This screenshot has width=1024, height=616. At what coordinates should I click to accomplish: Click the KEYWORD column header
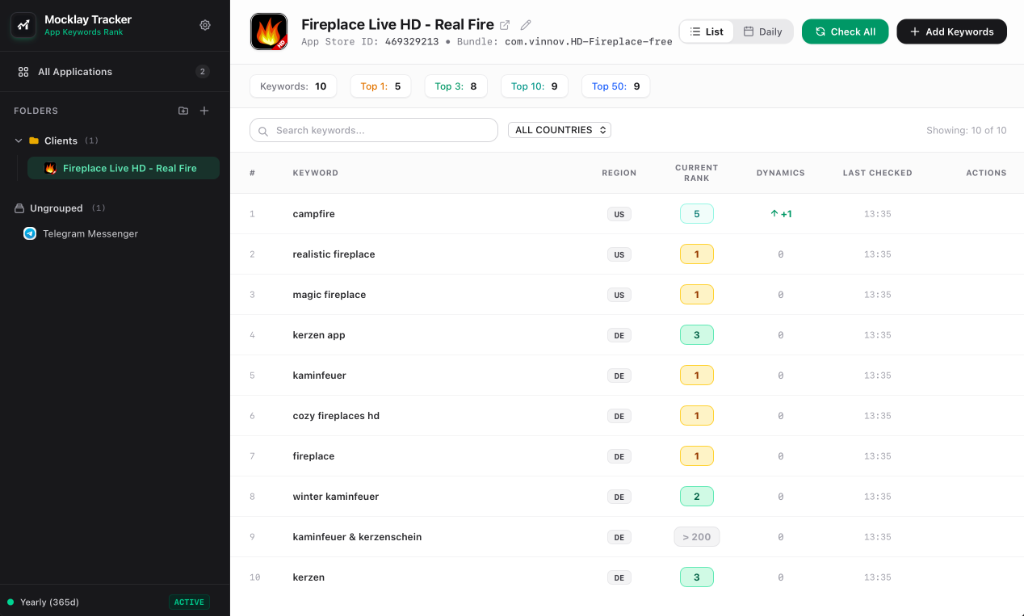point(315,173)
